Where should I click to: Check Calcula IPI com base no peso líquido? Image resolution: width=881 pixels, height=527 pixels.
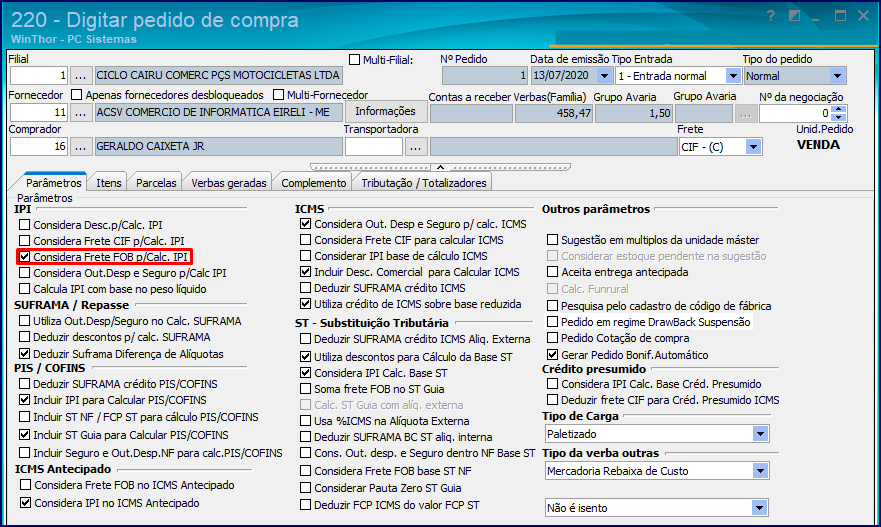click(24, 289)
